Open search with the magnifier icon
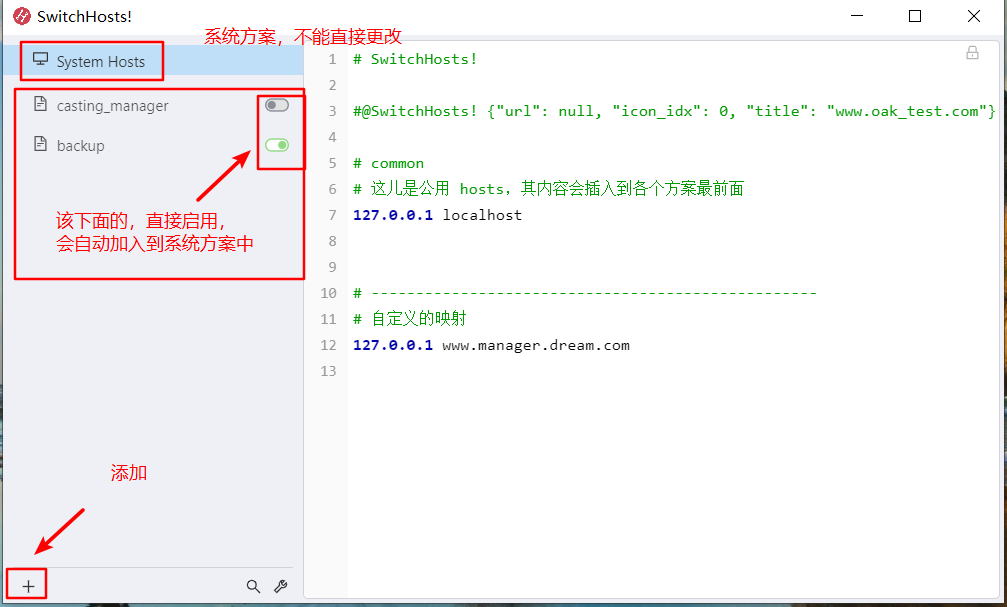1007x607 pixels. click(x=253, y=586)
